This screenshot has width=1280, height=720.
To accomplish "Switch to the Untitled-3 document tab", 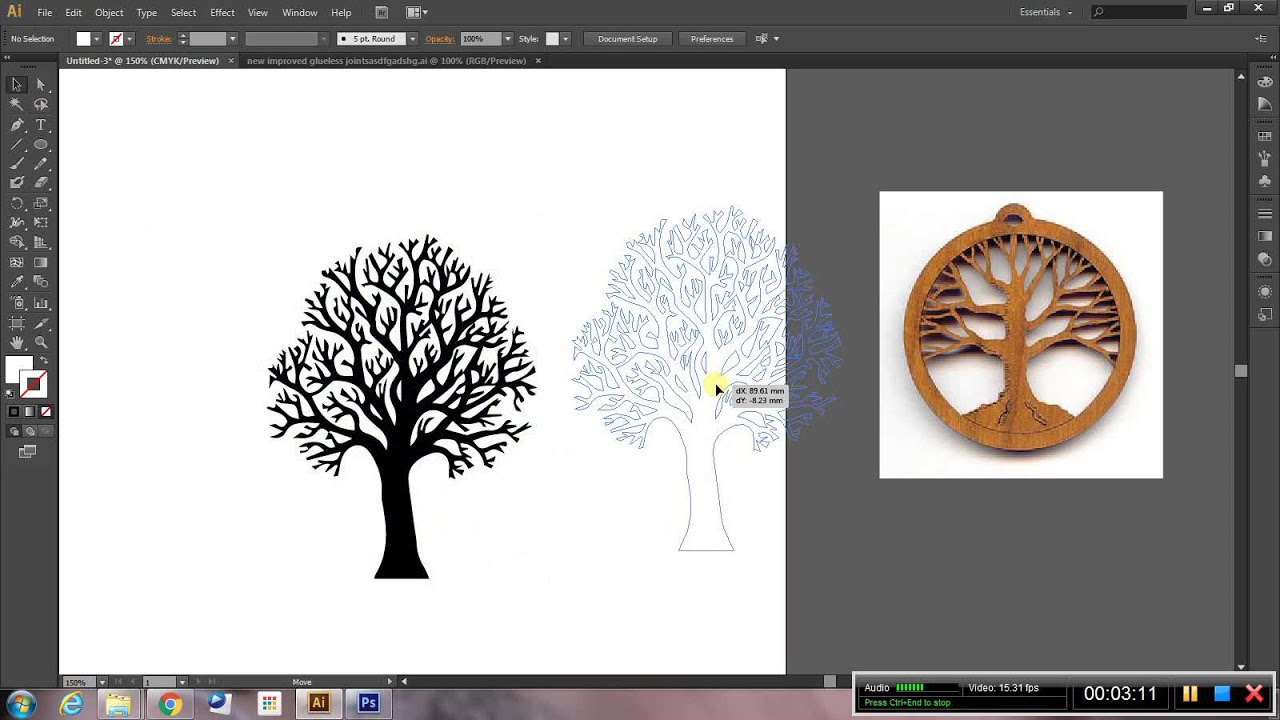I will (142, 61).
